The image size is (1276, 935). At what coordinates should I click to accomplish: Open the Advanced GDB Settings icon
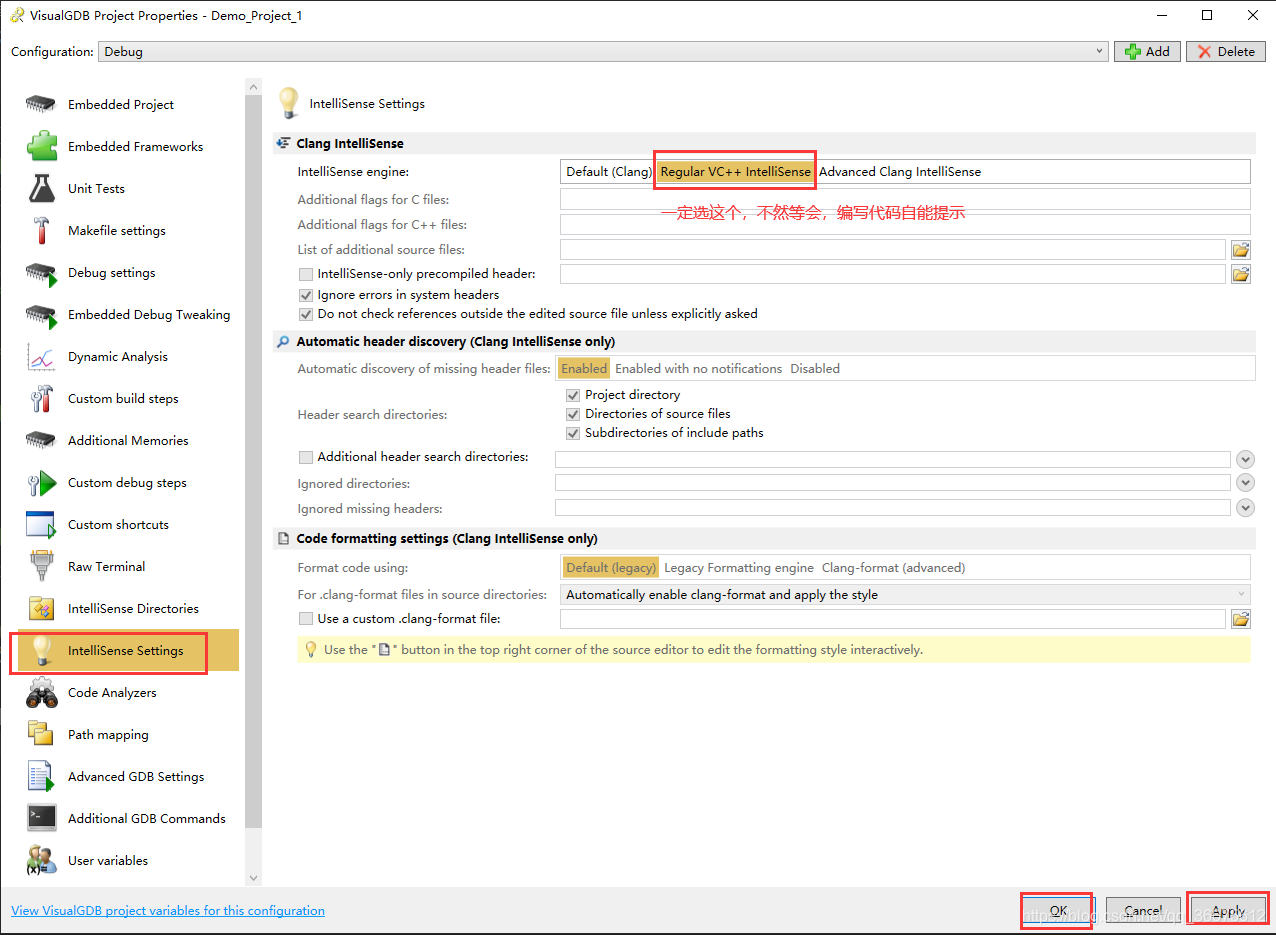pos(41,776)
